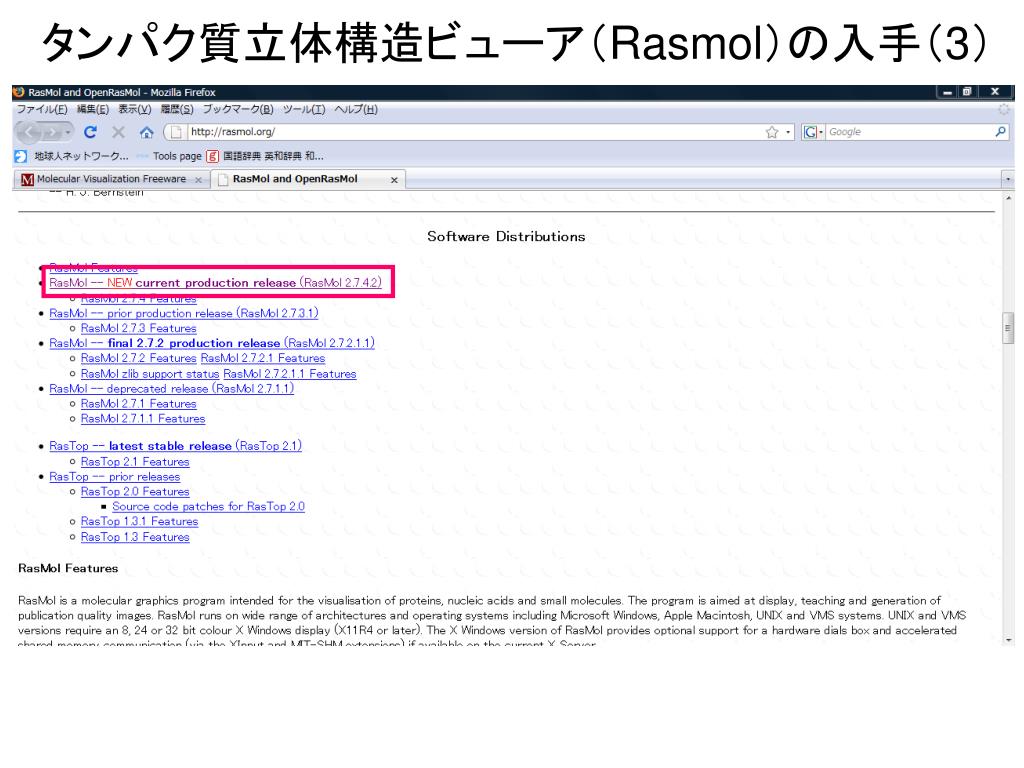This screenshot has height=768, width=1024.
Task: Close the RasMol and OpenRasMol tab
Action: click(394, 180)
